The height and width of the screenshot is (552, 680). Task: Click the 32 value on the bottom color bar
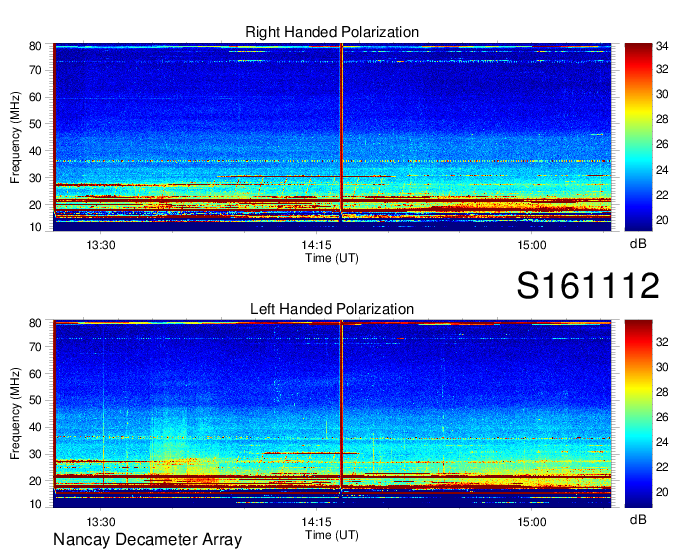[662, 342]
